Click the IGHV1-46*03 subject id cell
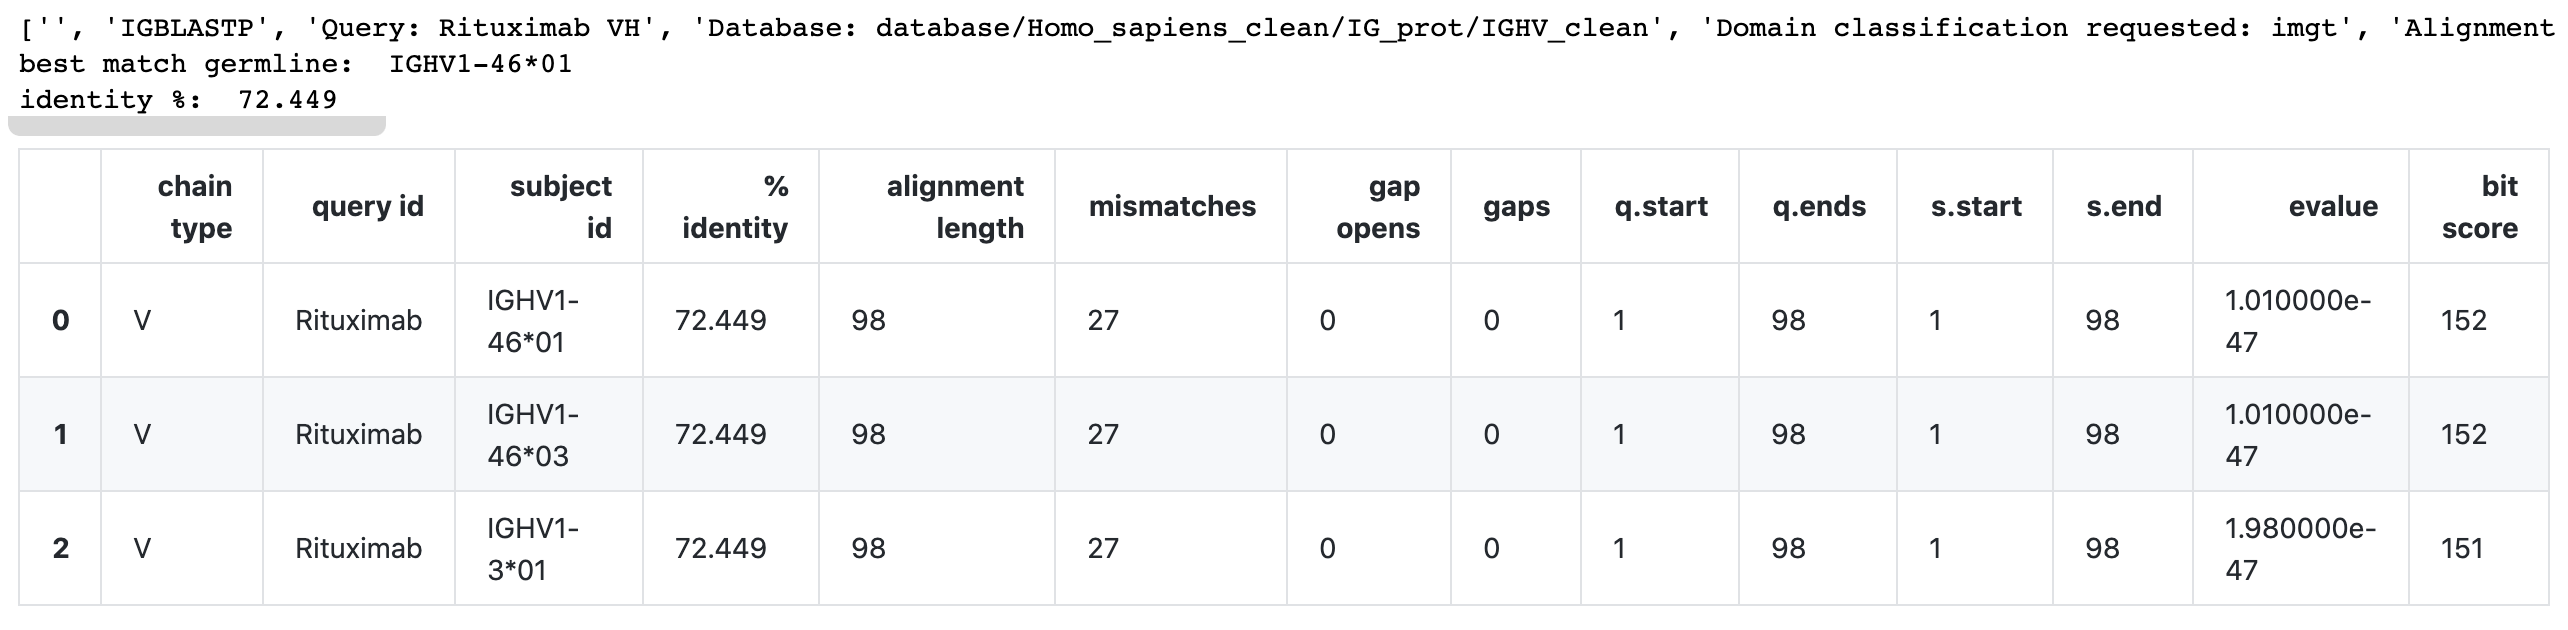2568x630 pixels. [532, 435]
